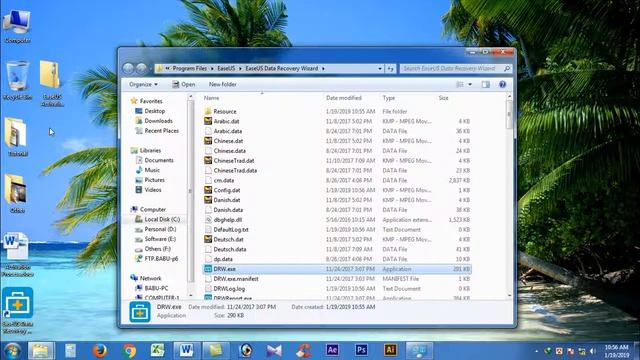Select the Word document icon on desktop
This screenshot has height=360, width=640.
pyautogui.click(x=17, y=254)
